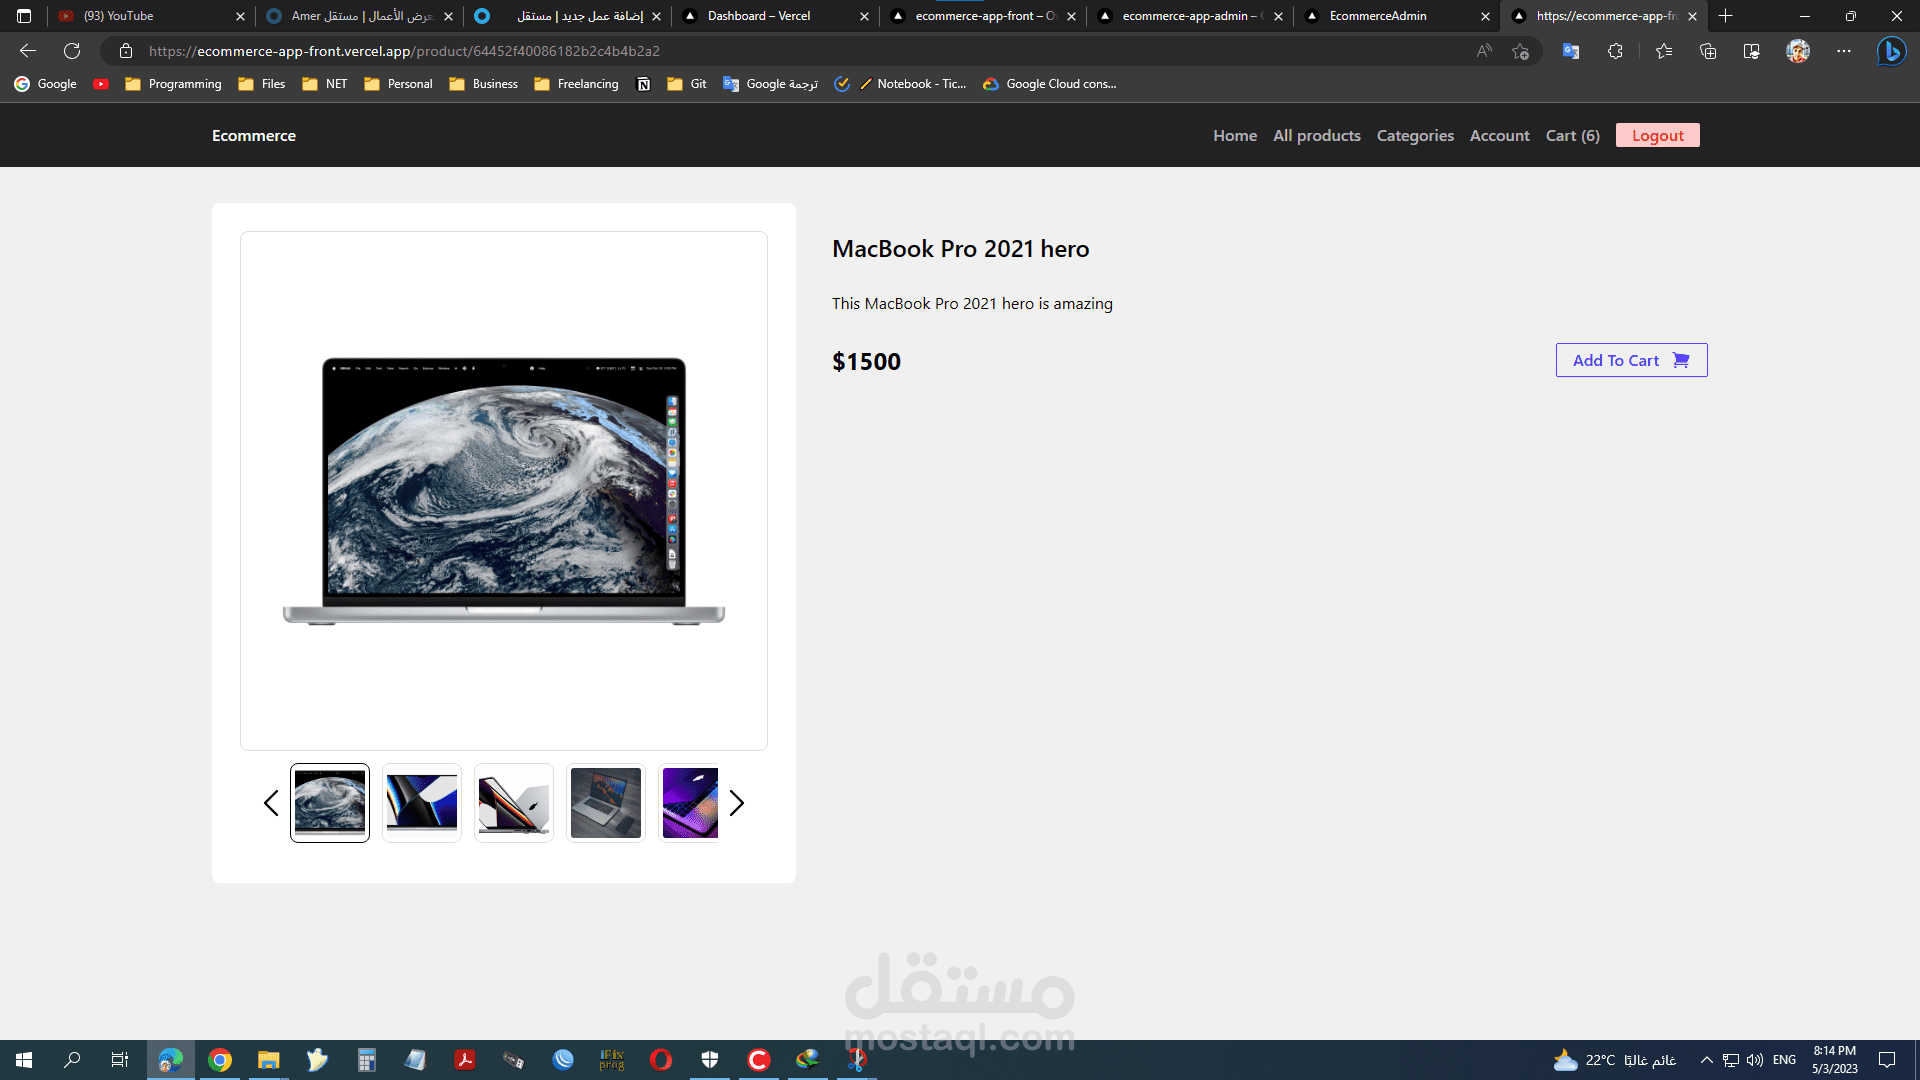Add page to favorites star icon
Image resolution: width=1920 pixels, height=1080 pixels.
(1520, 51)
